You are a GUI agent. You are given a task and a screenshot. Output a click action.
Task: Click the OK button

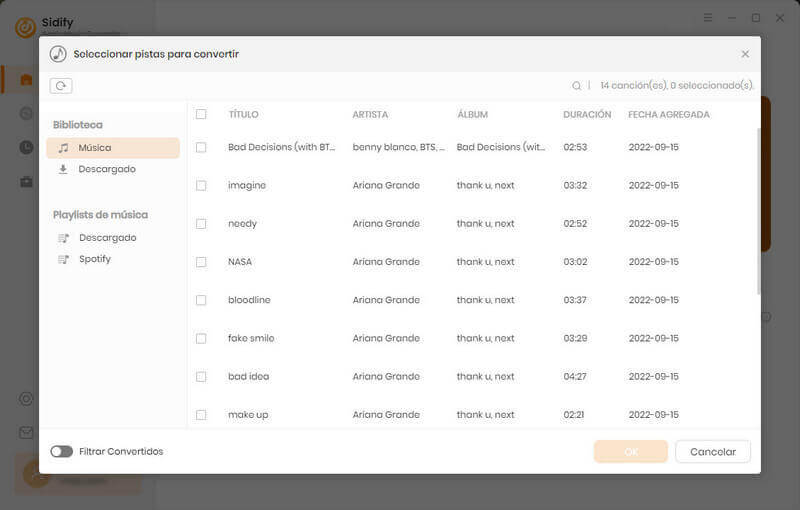631,452
